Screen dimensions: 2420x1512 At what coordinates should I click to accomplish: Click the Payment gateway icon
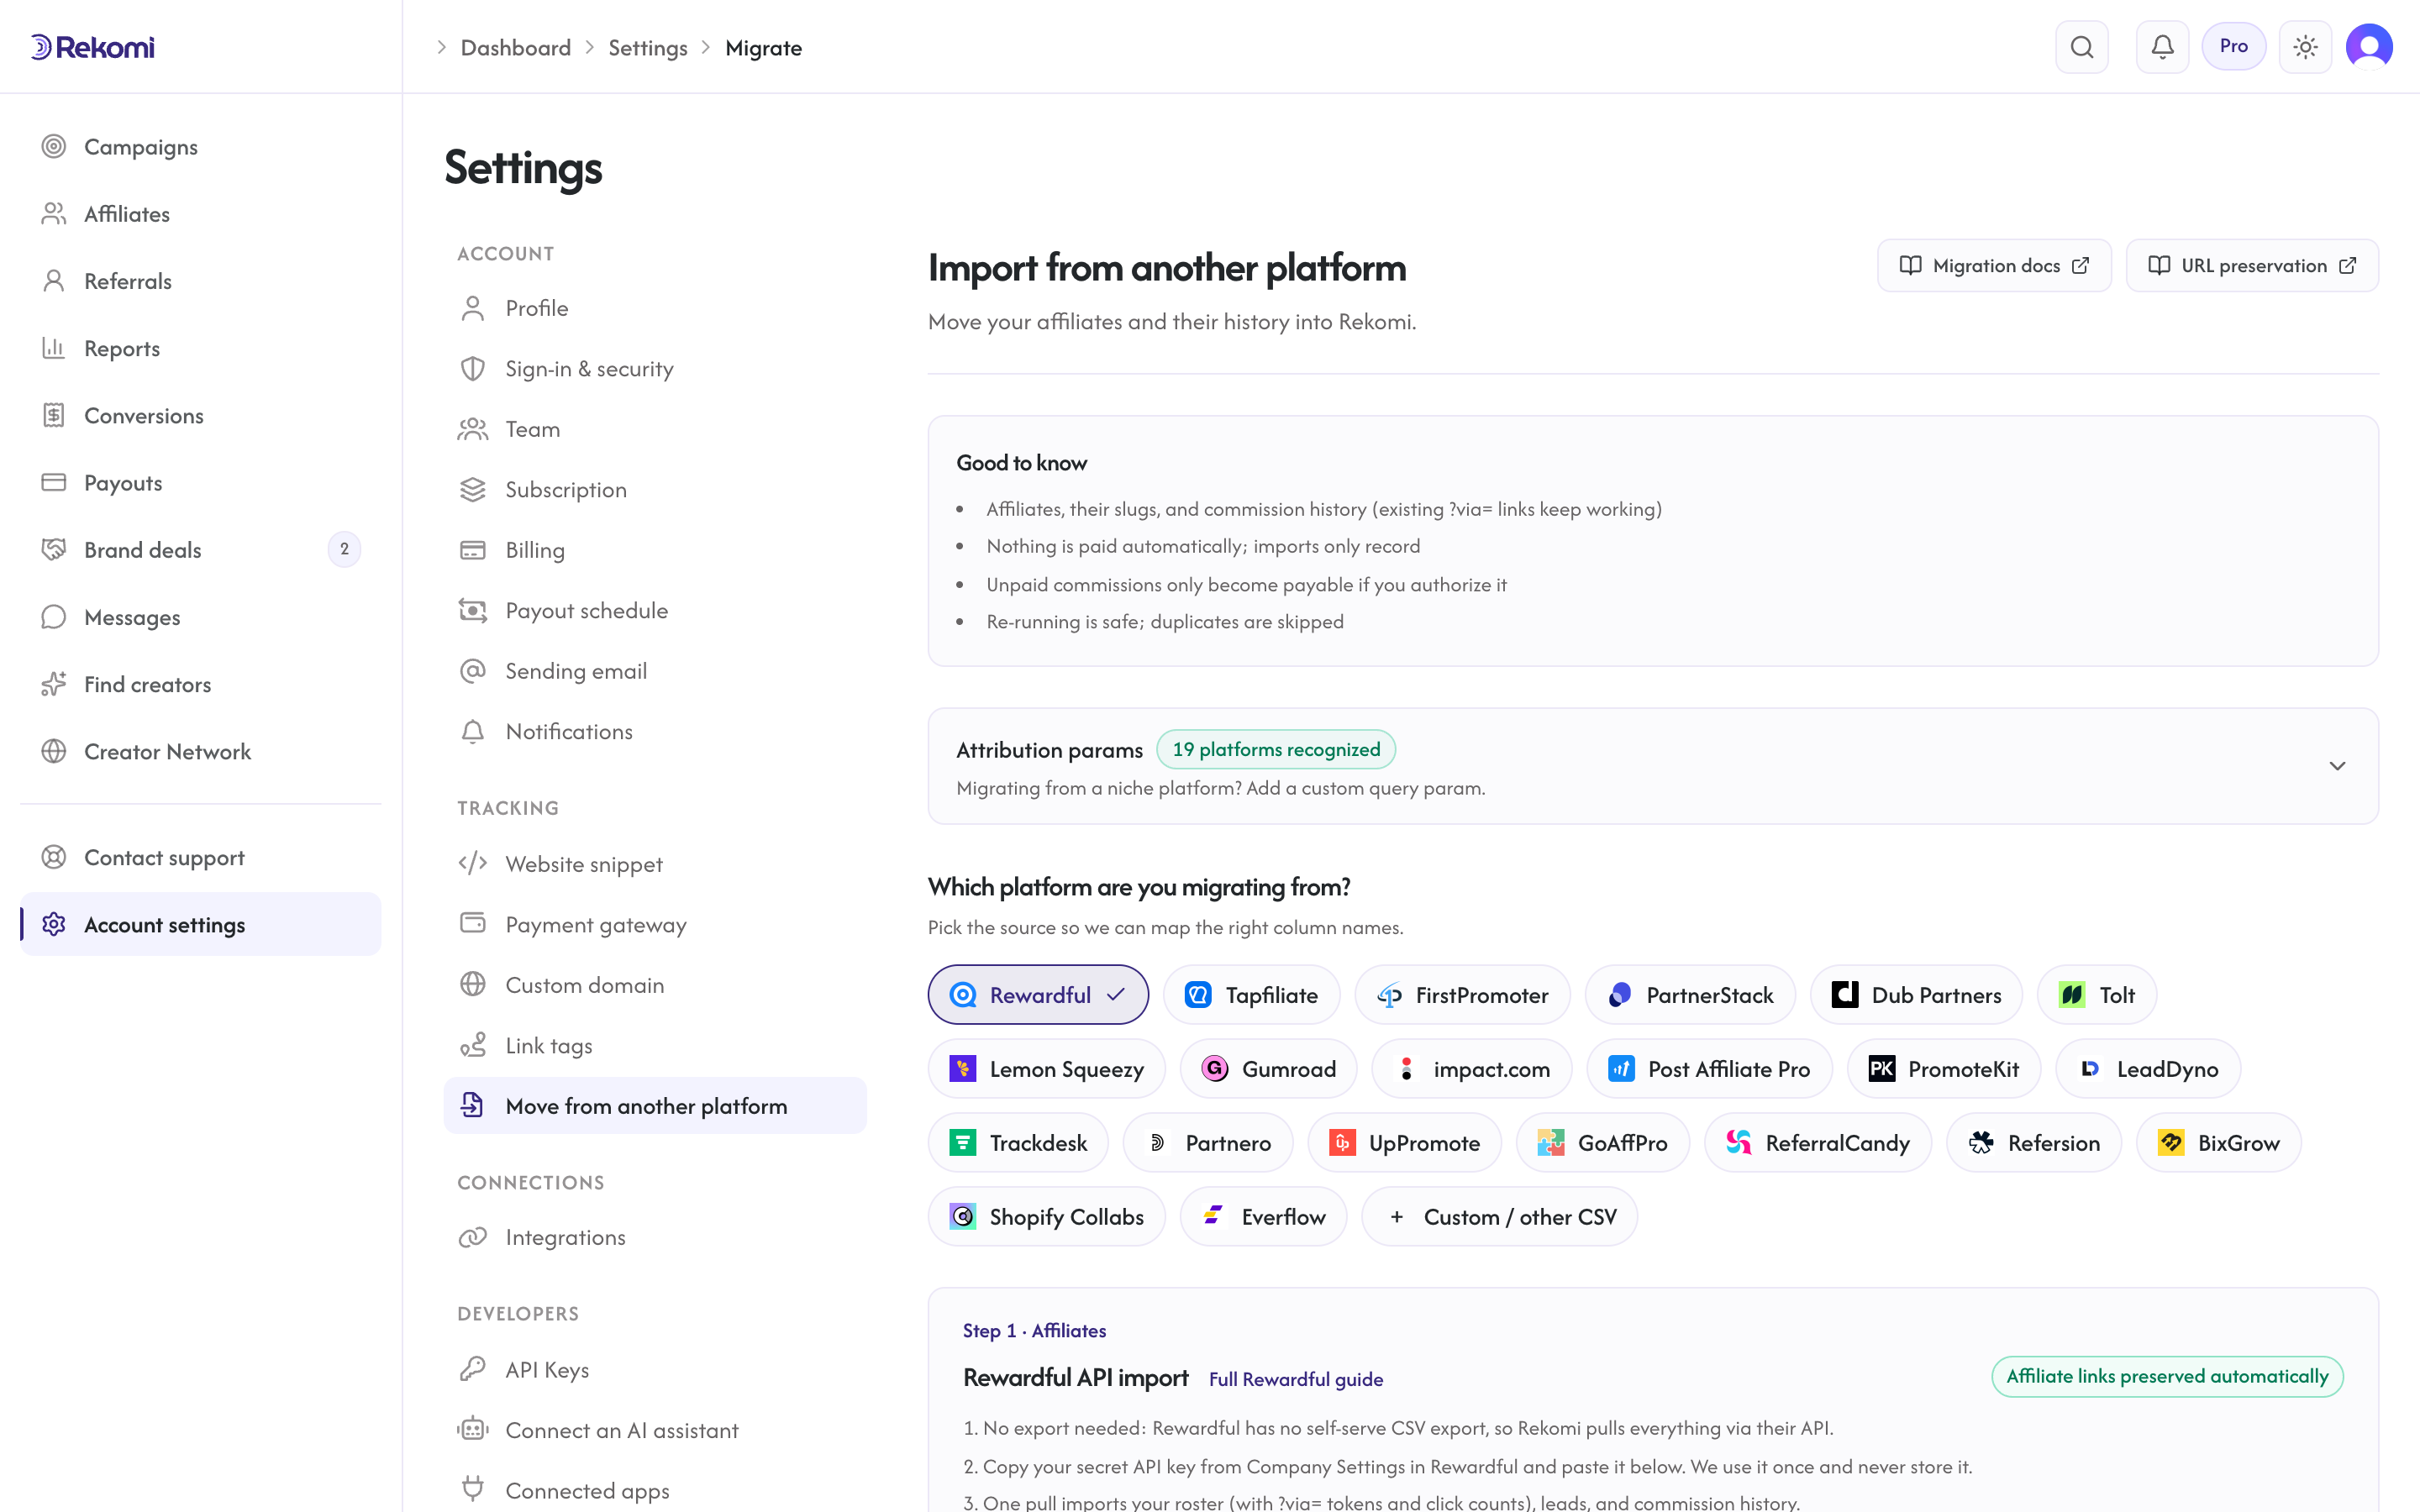tap(473, 922)
